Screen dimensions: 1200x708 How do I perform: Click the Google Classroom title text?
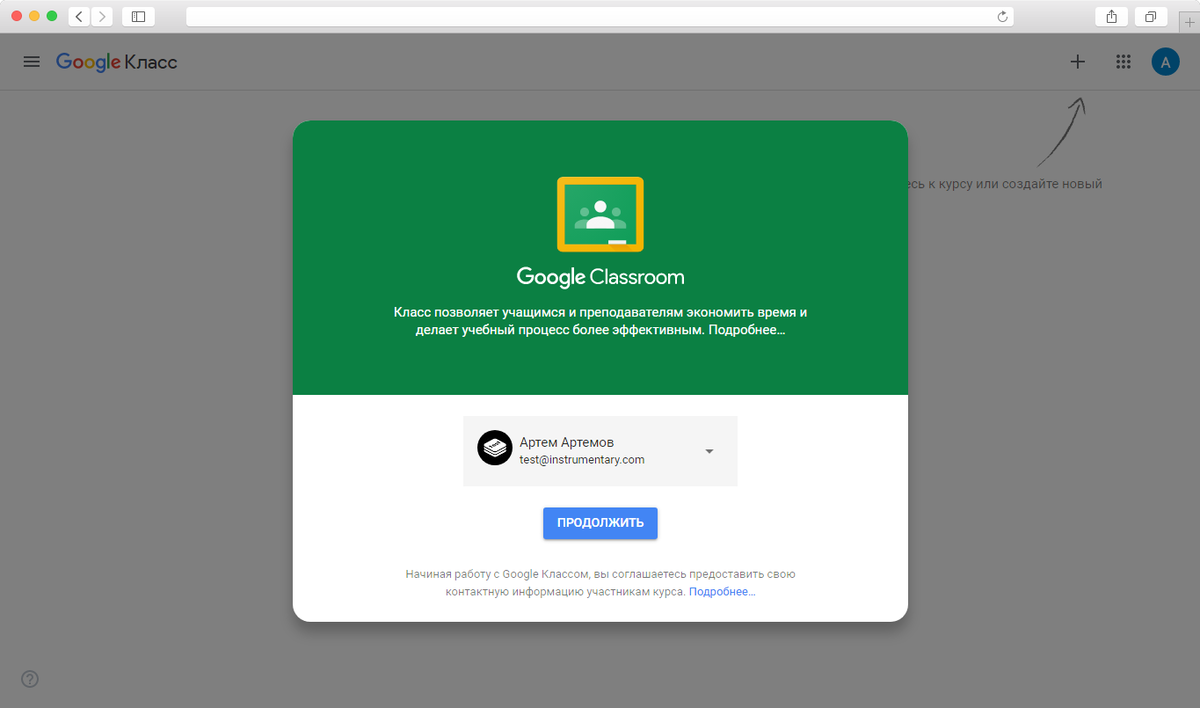(x=600, y=277)
